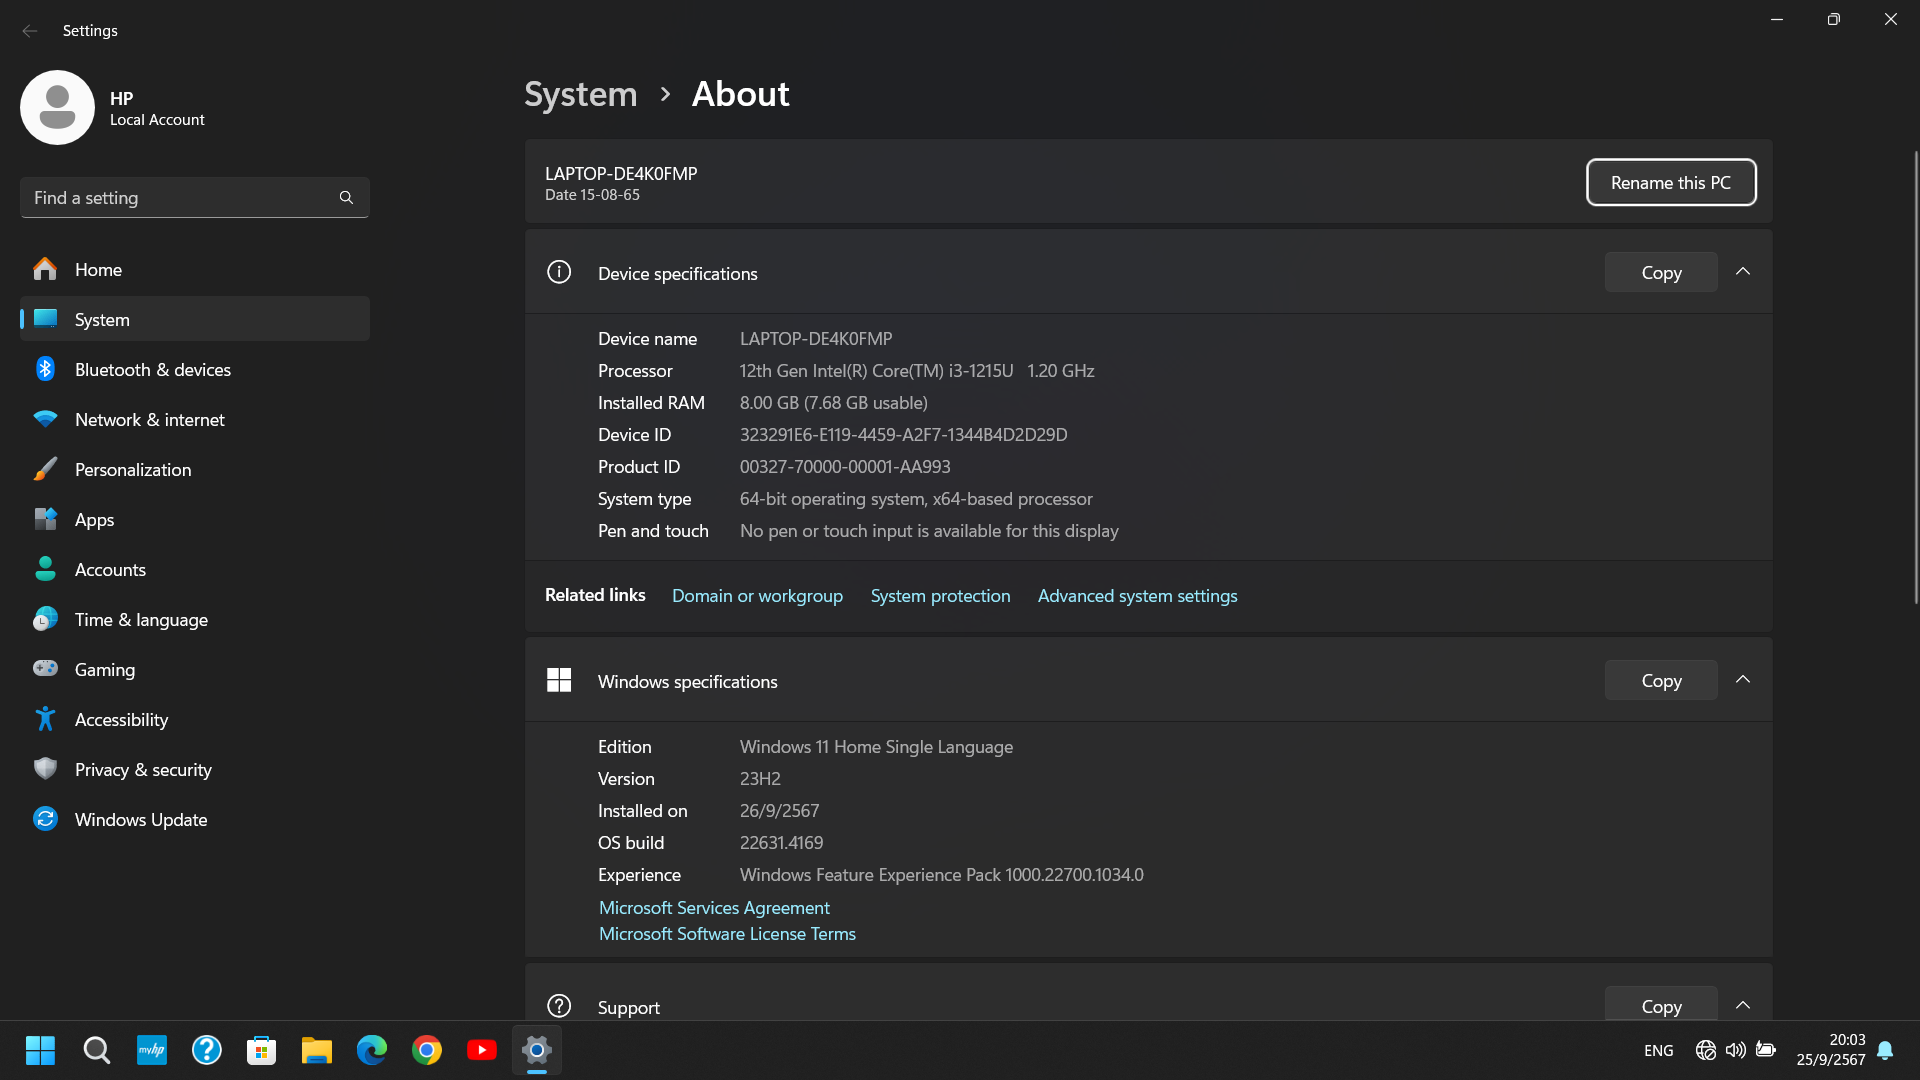This screenshot has width=1920, height=1080.
Task: Open Microsoft Store from taskbar
Action: click(262, 1050)
